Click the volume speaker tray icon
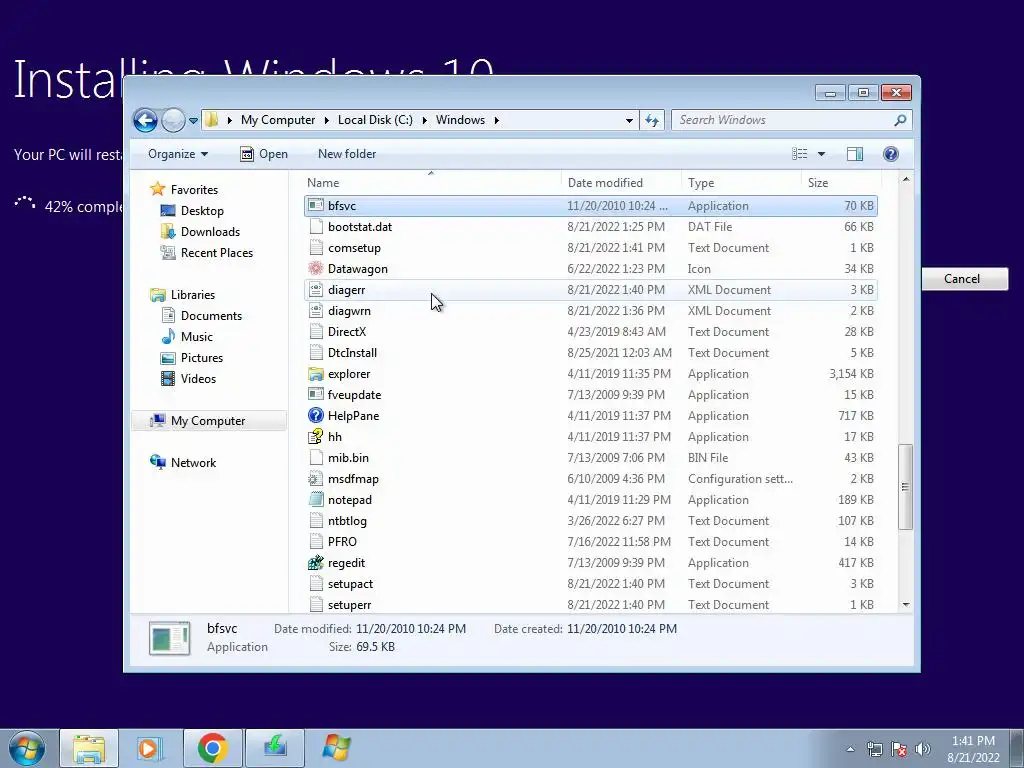 [922, 749]
